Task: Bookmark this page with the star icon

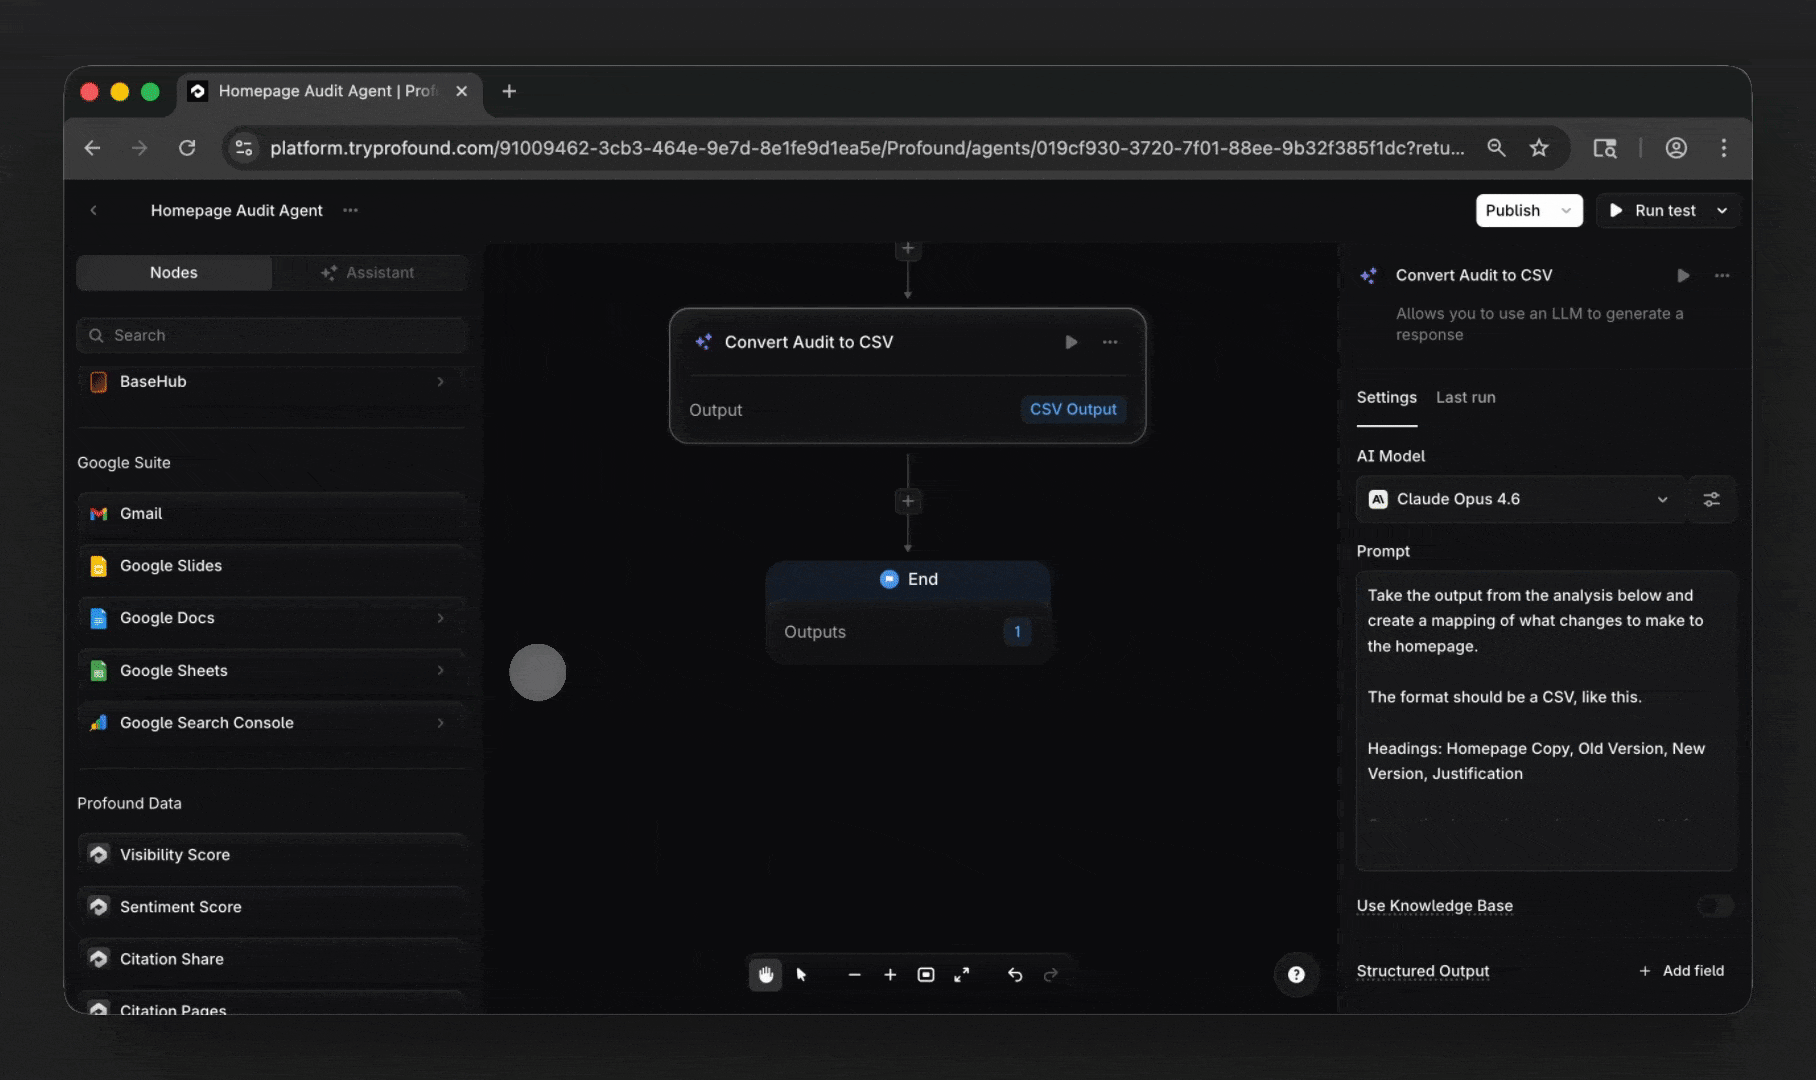Action: [1539, 148]
